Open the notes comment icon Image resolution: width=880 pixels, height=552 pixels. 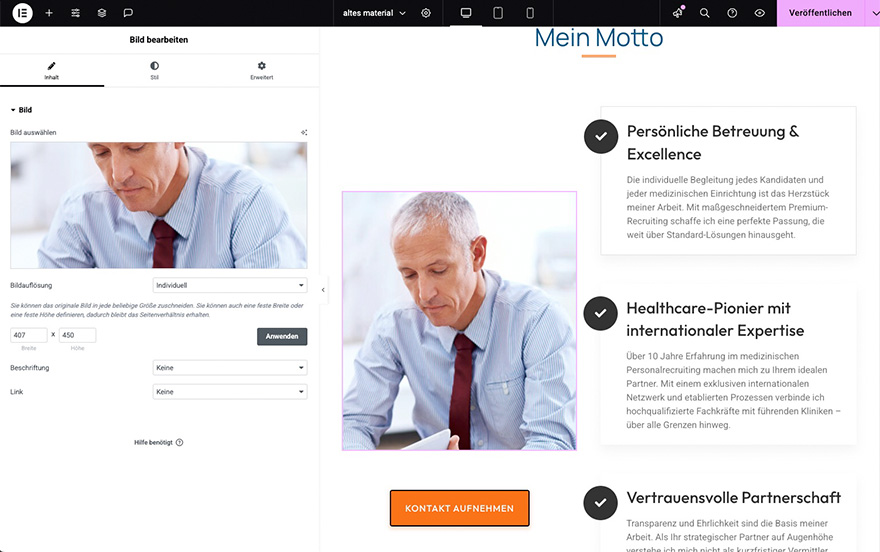[128, 12]
